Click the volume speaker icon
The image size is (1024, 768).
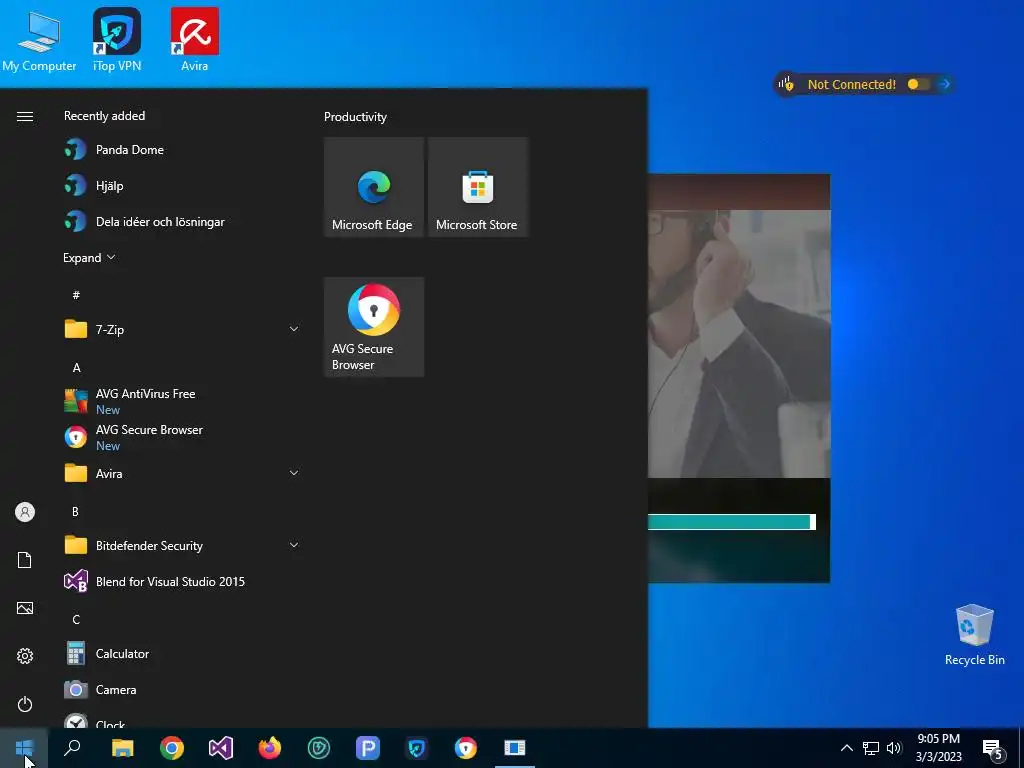(x=894, y=748)
